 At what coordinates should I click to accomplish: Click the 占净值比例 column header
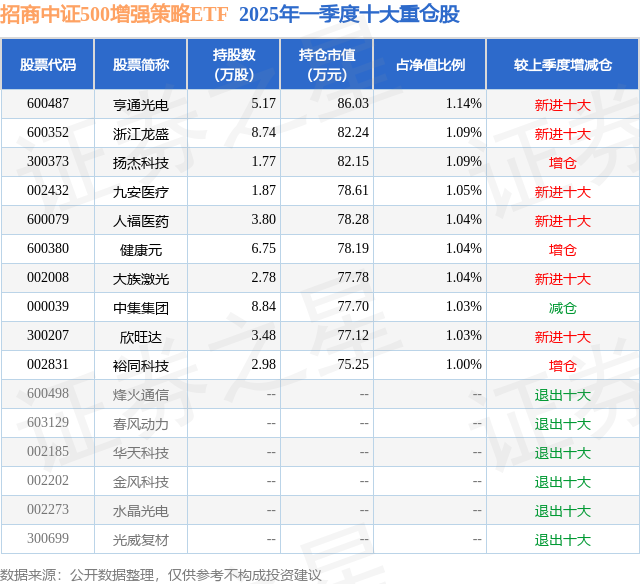pyautogui.click(x=430, y=64)
